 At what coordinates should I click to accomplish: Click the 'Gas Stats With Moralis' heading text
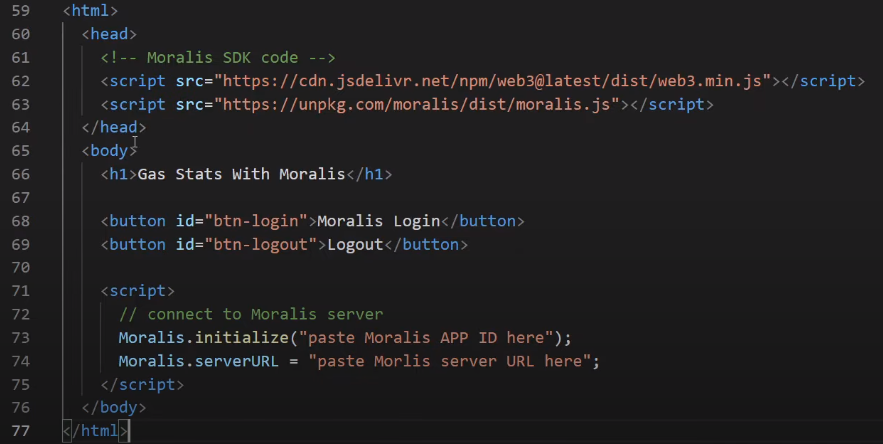241,174
